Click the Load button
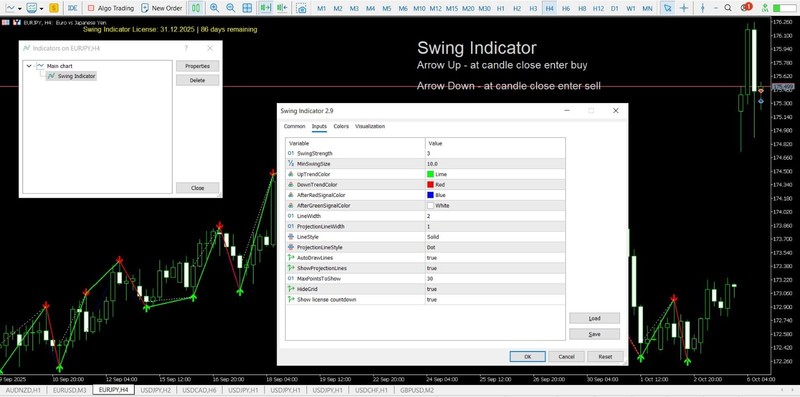 coord(594,318)
